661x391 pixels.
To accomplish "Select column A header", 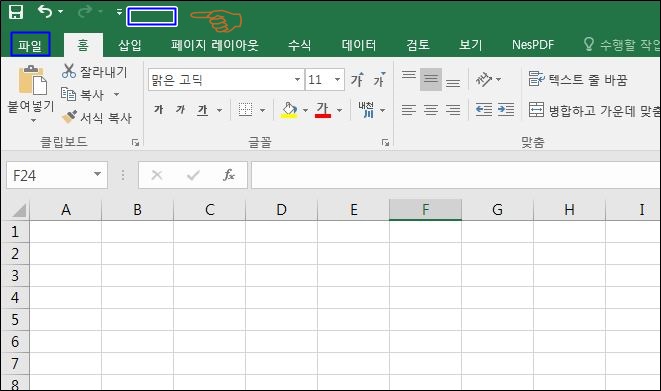I will (x=66, y=209).
